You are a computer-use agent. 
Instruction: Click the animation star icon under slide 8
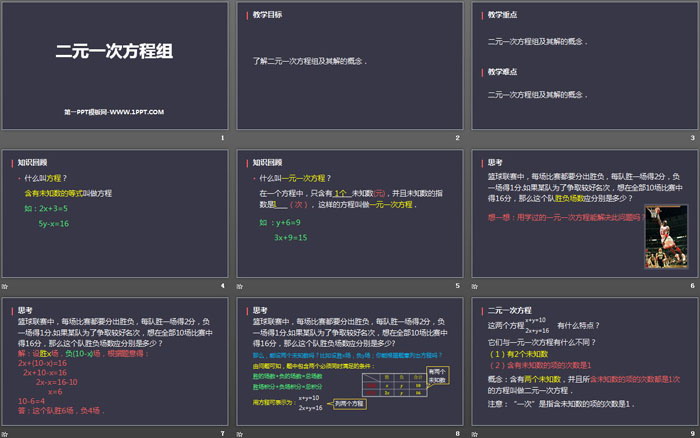click(240, 434)
